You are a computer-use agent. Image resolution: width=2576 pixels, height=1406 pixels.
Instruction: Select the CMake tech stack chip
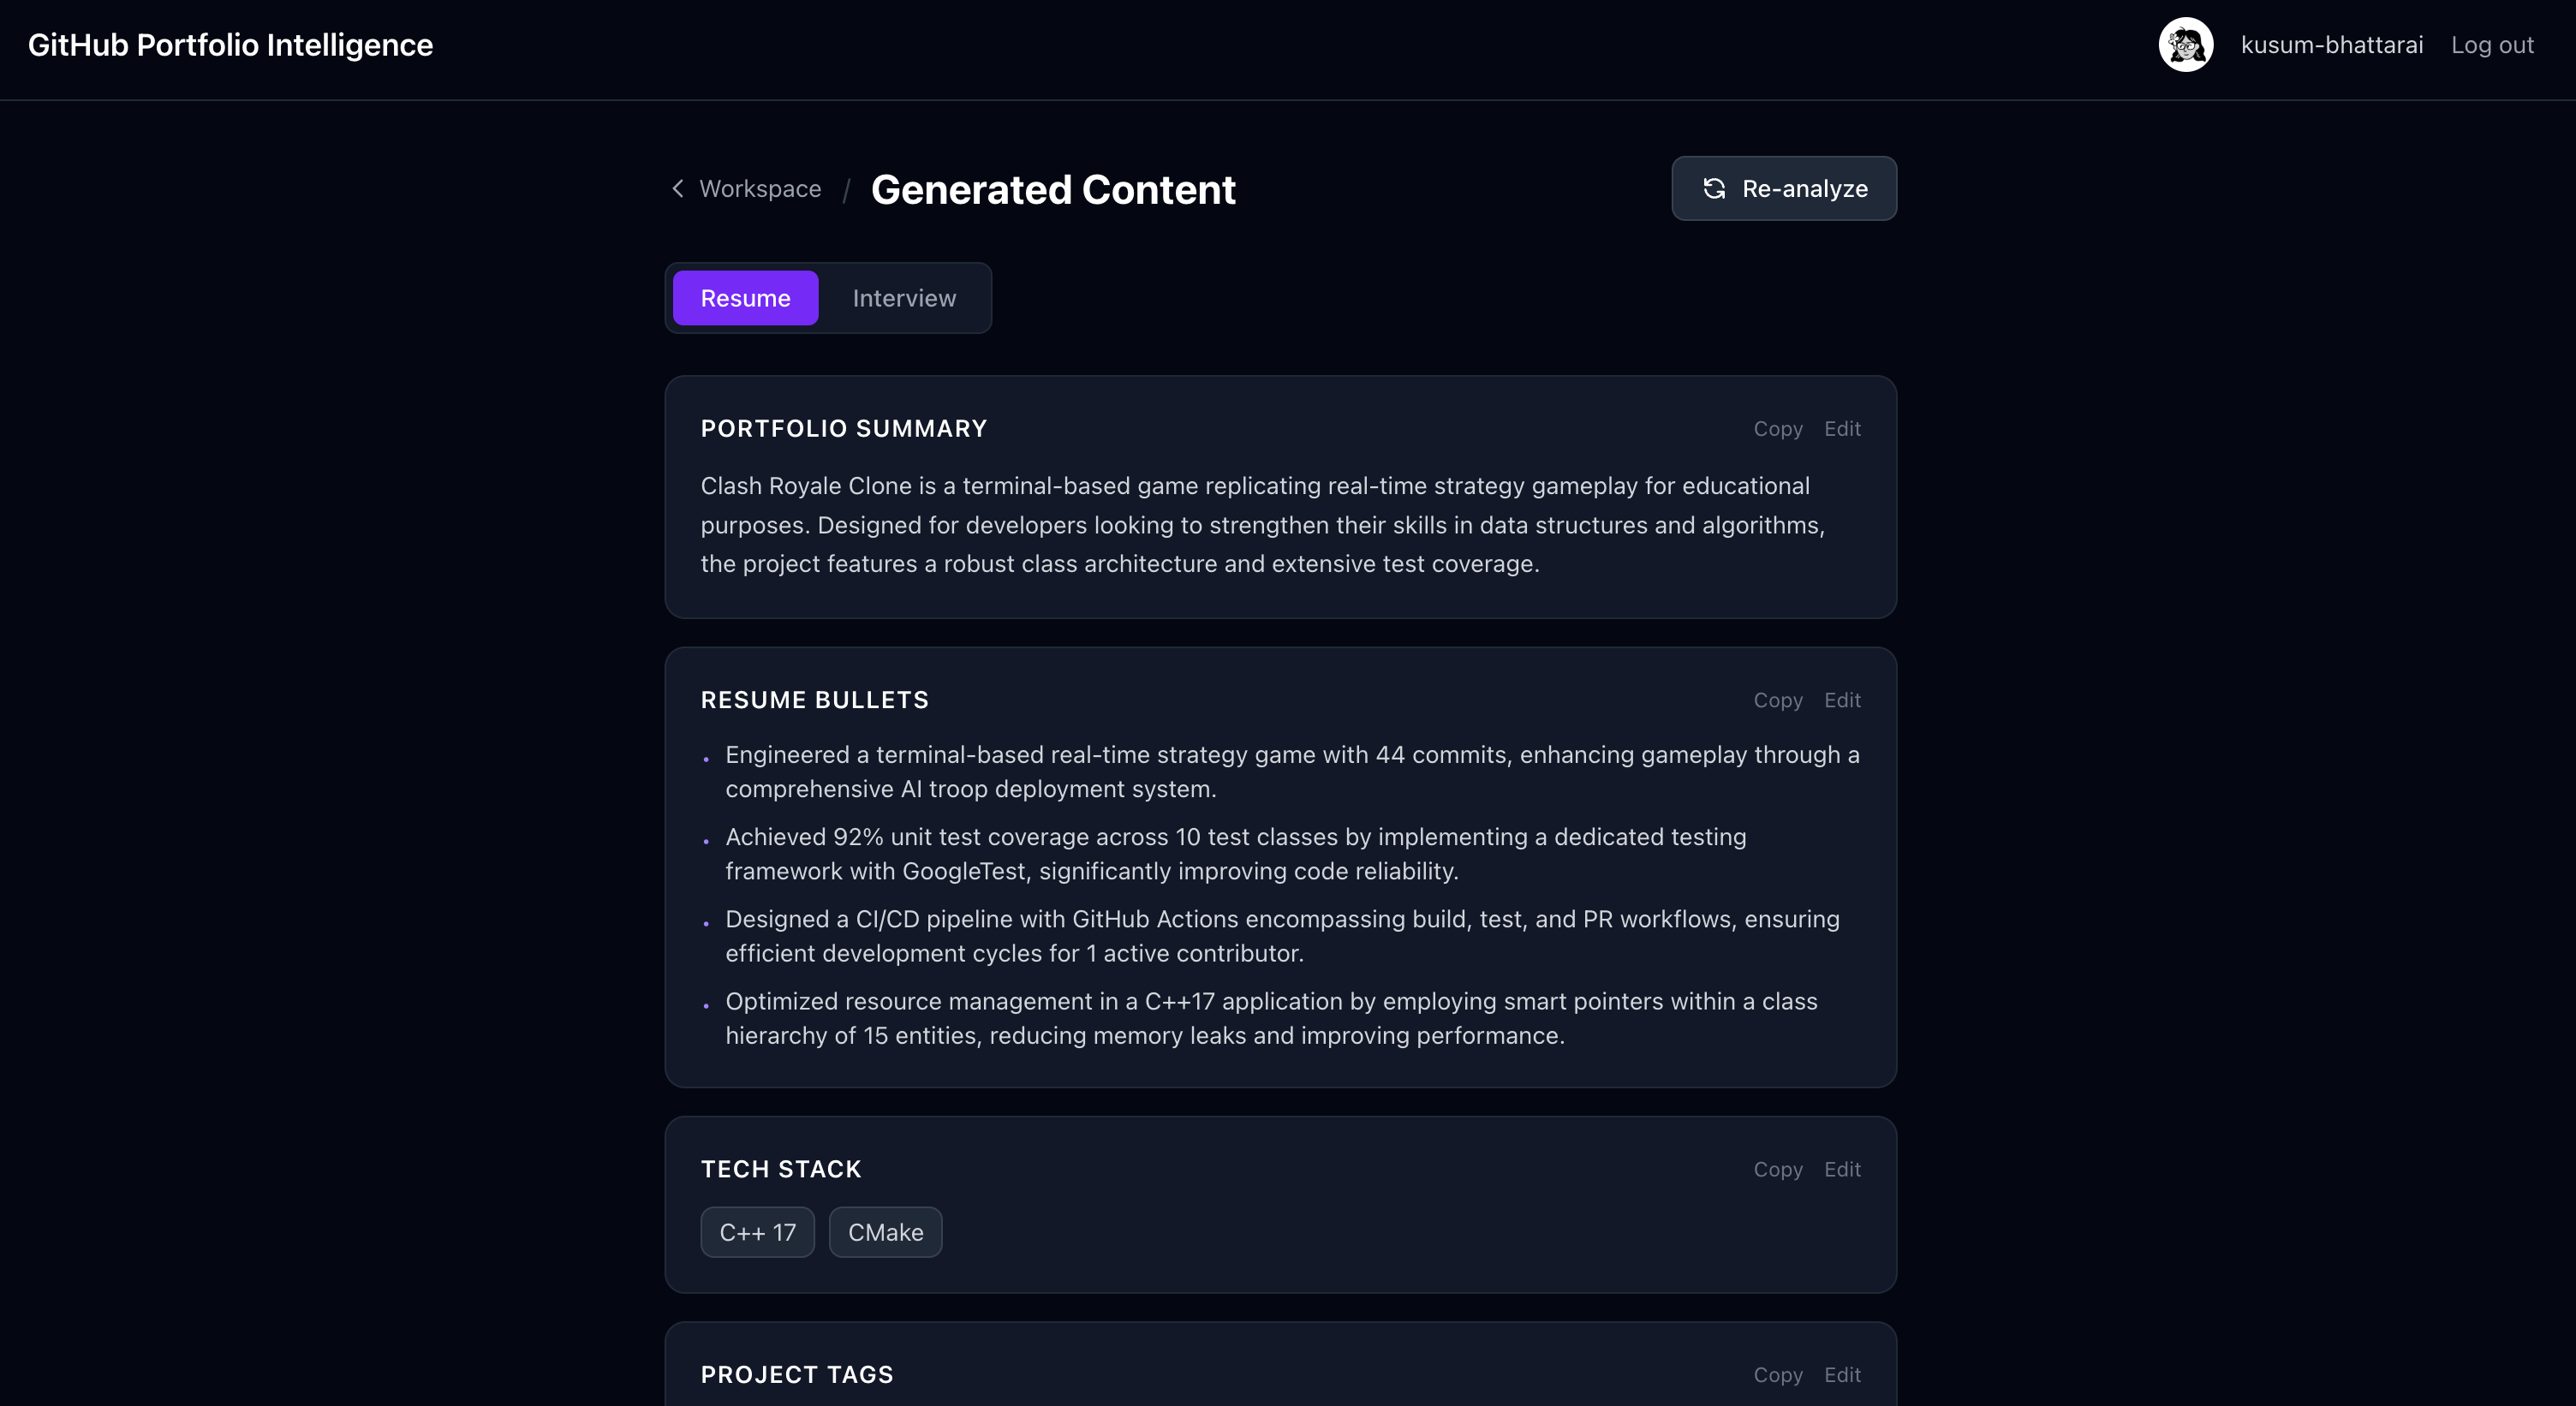884,1232
